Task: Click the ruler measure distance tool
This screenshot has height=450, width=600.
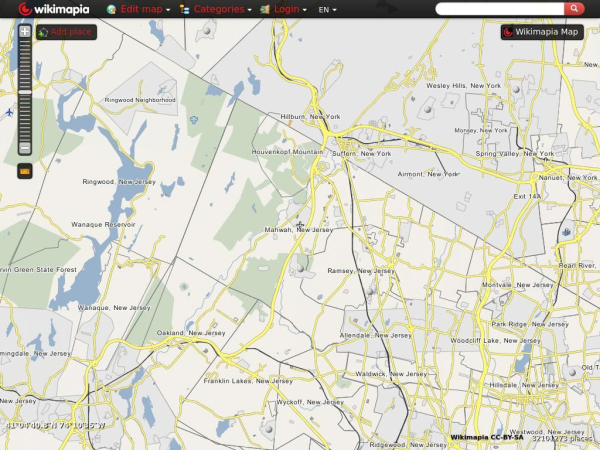Action: point(24,171)
